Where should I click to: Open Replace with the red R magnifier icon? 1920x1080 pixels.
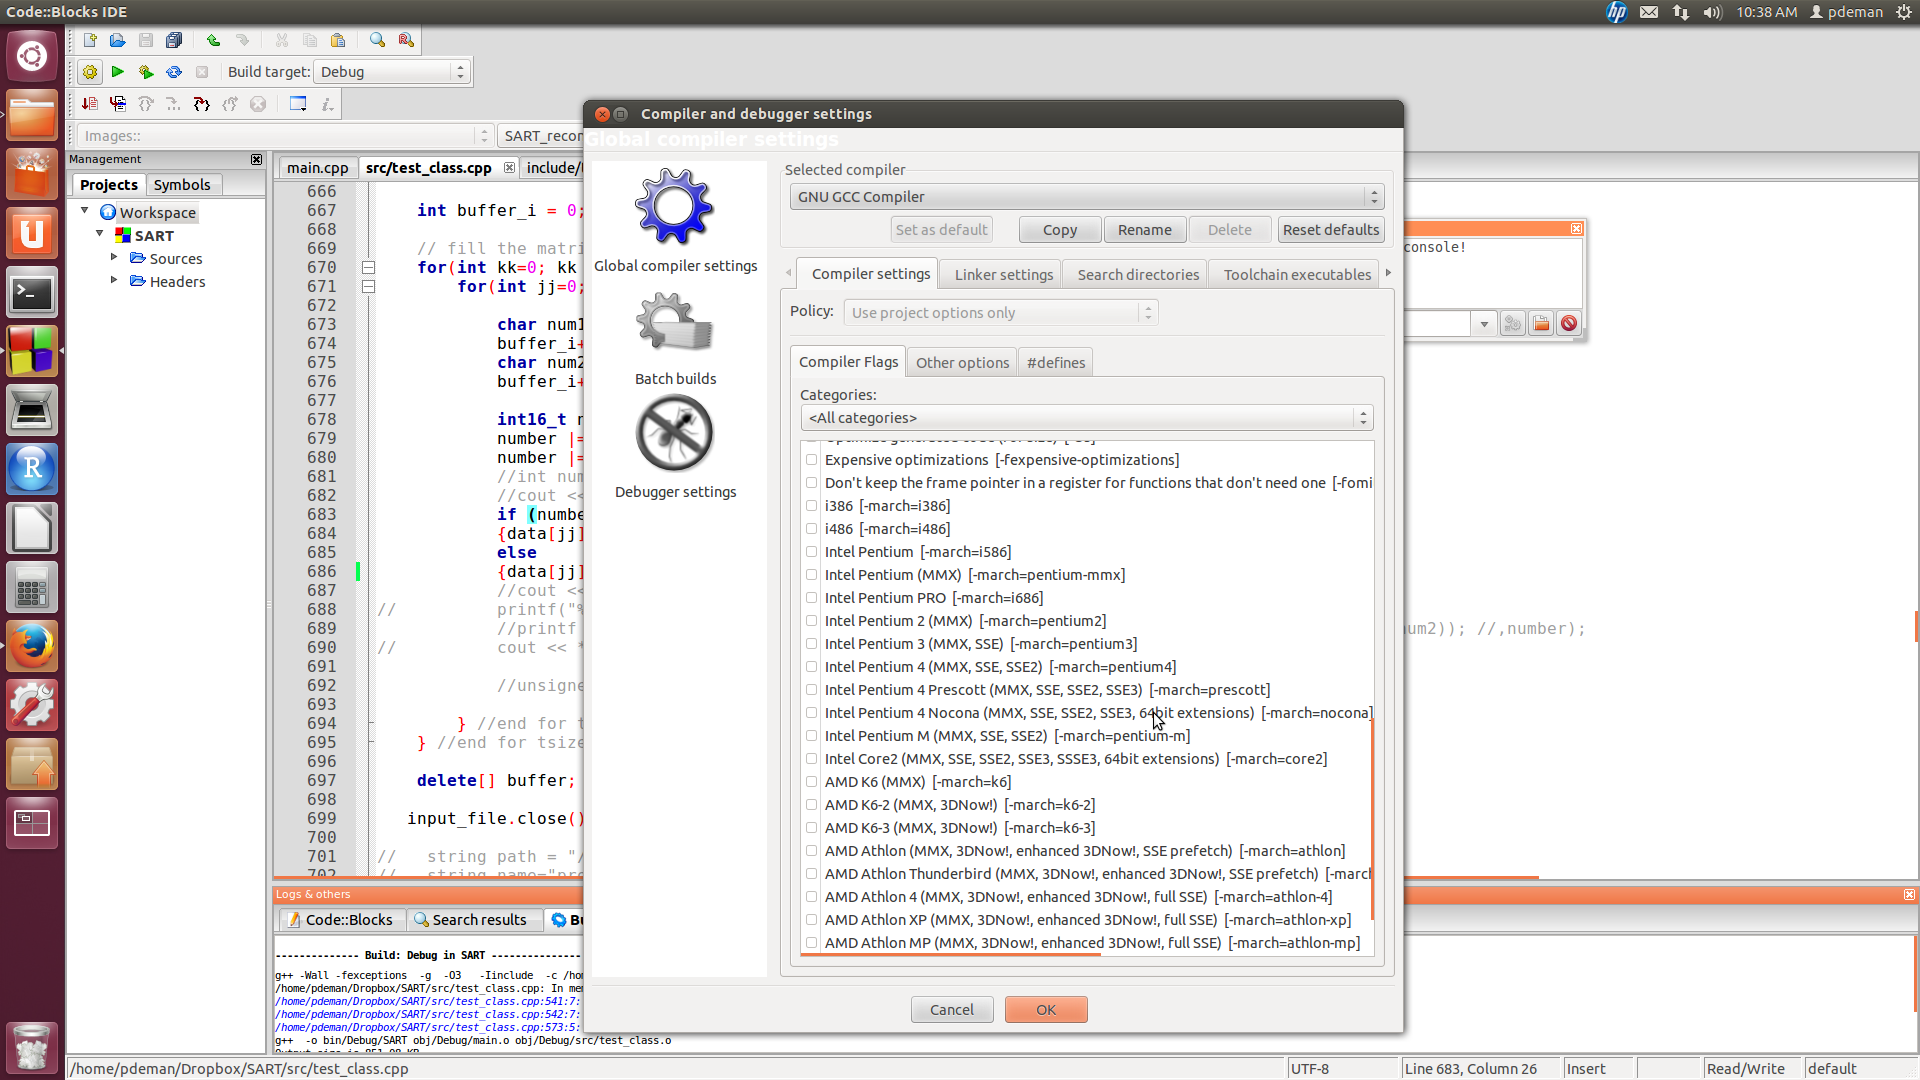click(406, 40)
